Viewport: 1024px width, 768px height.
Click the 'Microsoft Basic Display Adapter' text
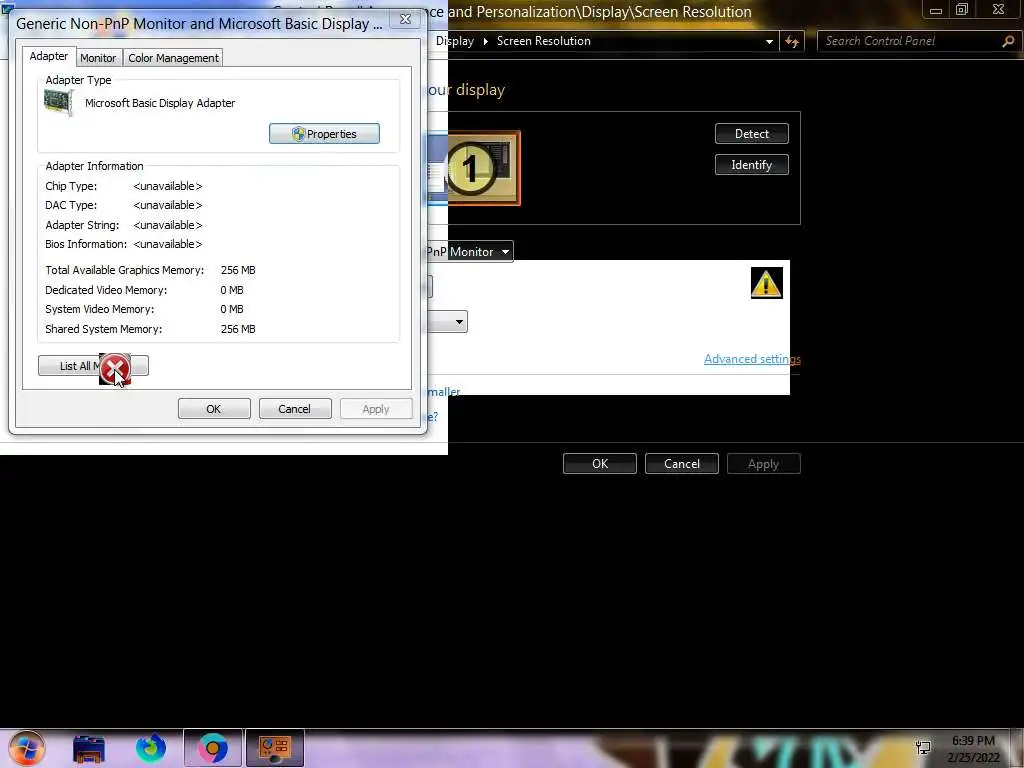pos(160,103)
